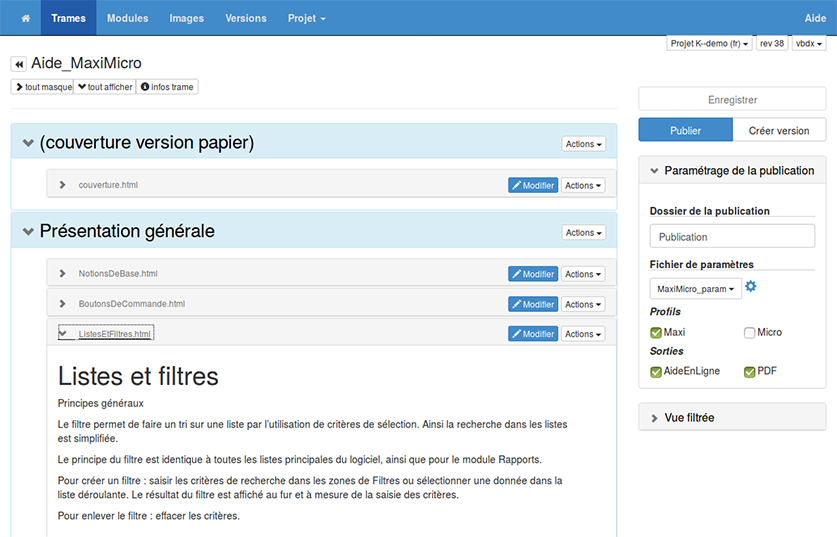Click the Publier button
The image size is (837, 537).
pos(685,130)
